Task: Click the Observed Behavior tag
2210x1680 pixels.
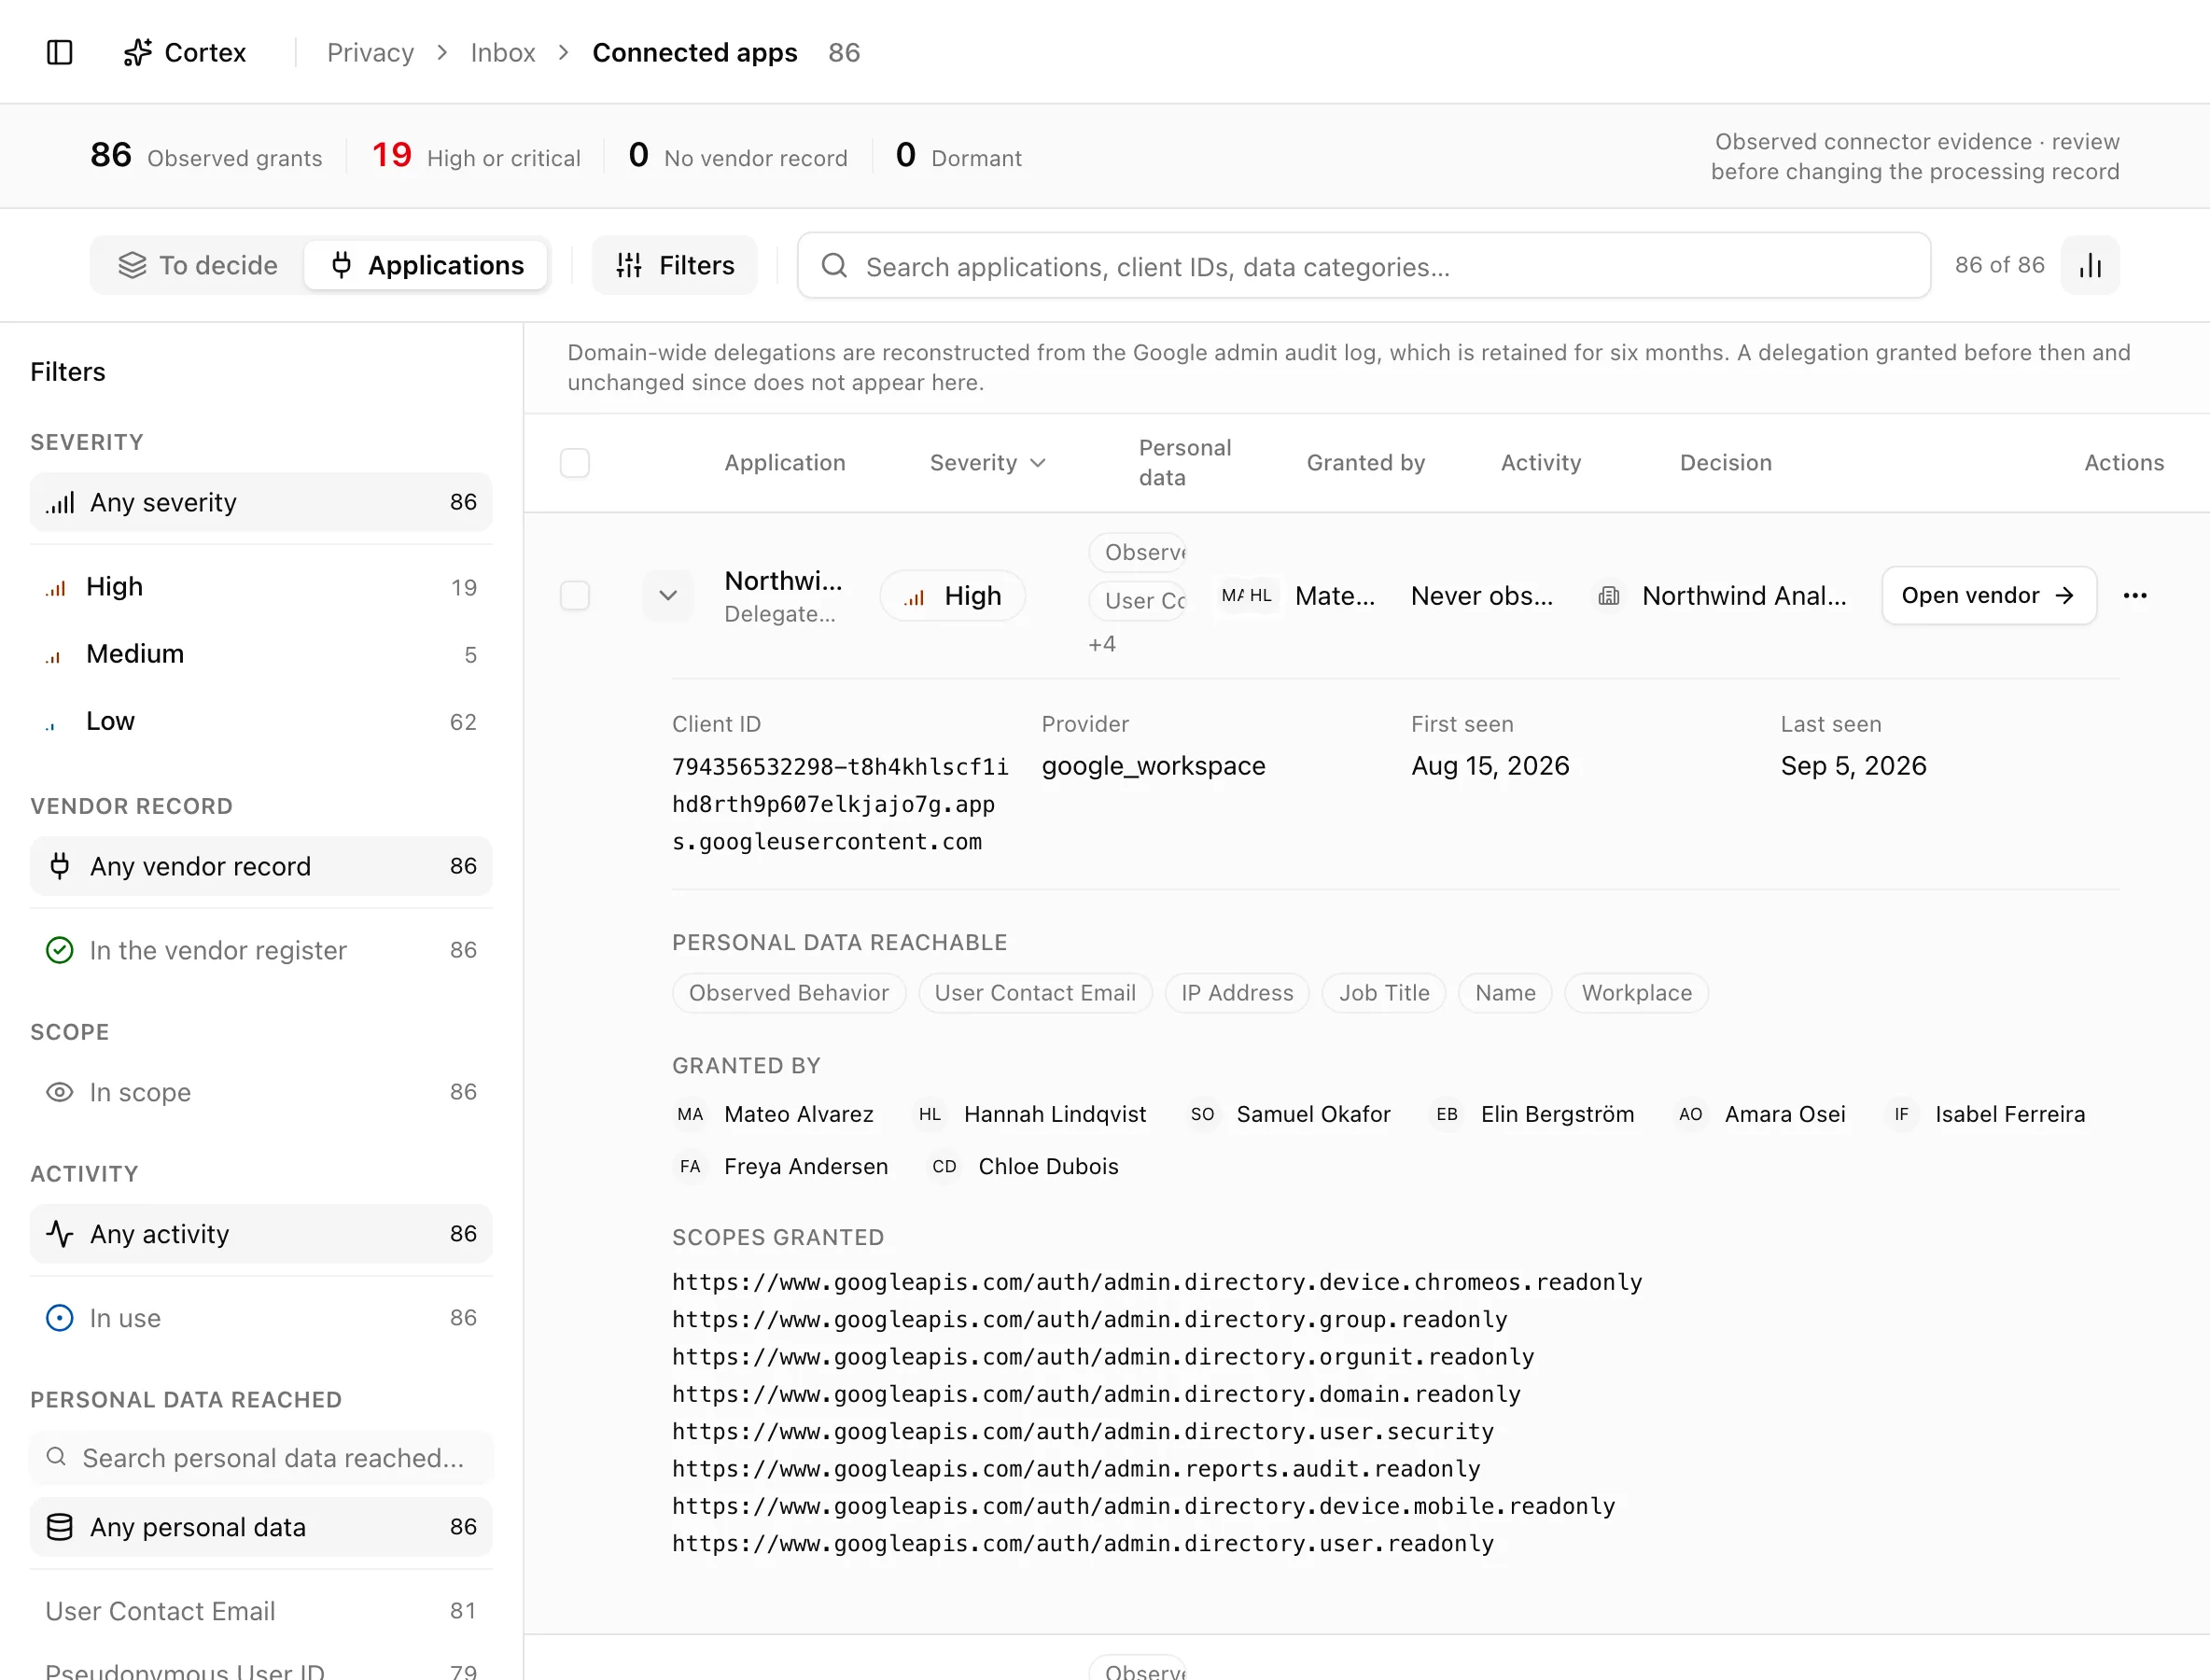Action: click(x=789, y=993)
